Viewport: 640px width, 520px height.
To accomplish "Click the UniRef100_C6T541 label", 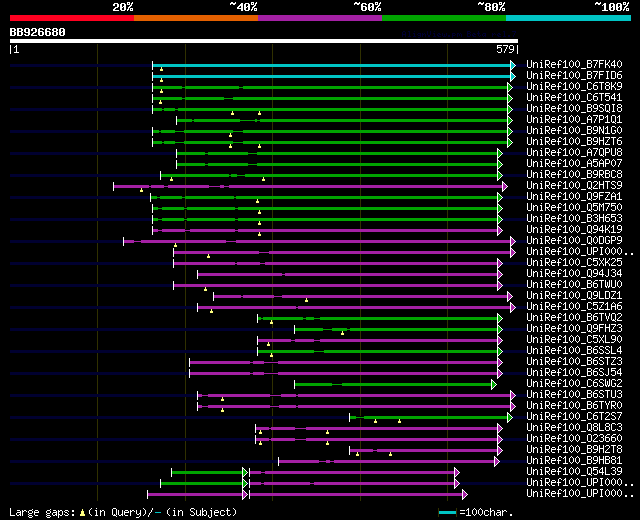I will click(574, 97).
